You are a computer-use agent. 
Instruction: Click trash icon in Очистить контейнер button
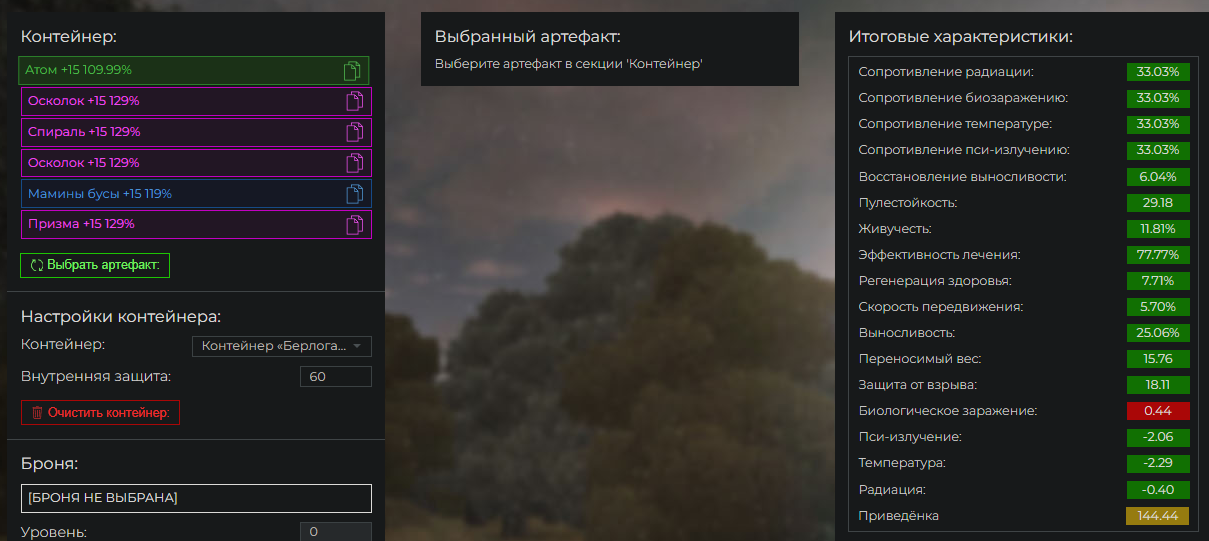[37, 413]
